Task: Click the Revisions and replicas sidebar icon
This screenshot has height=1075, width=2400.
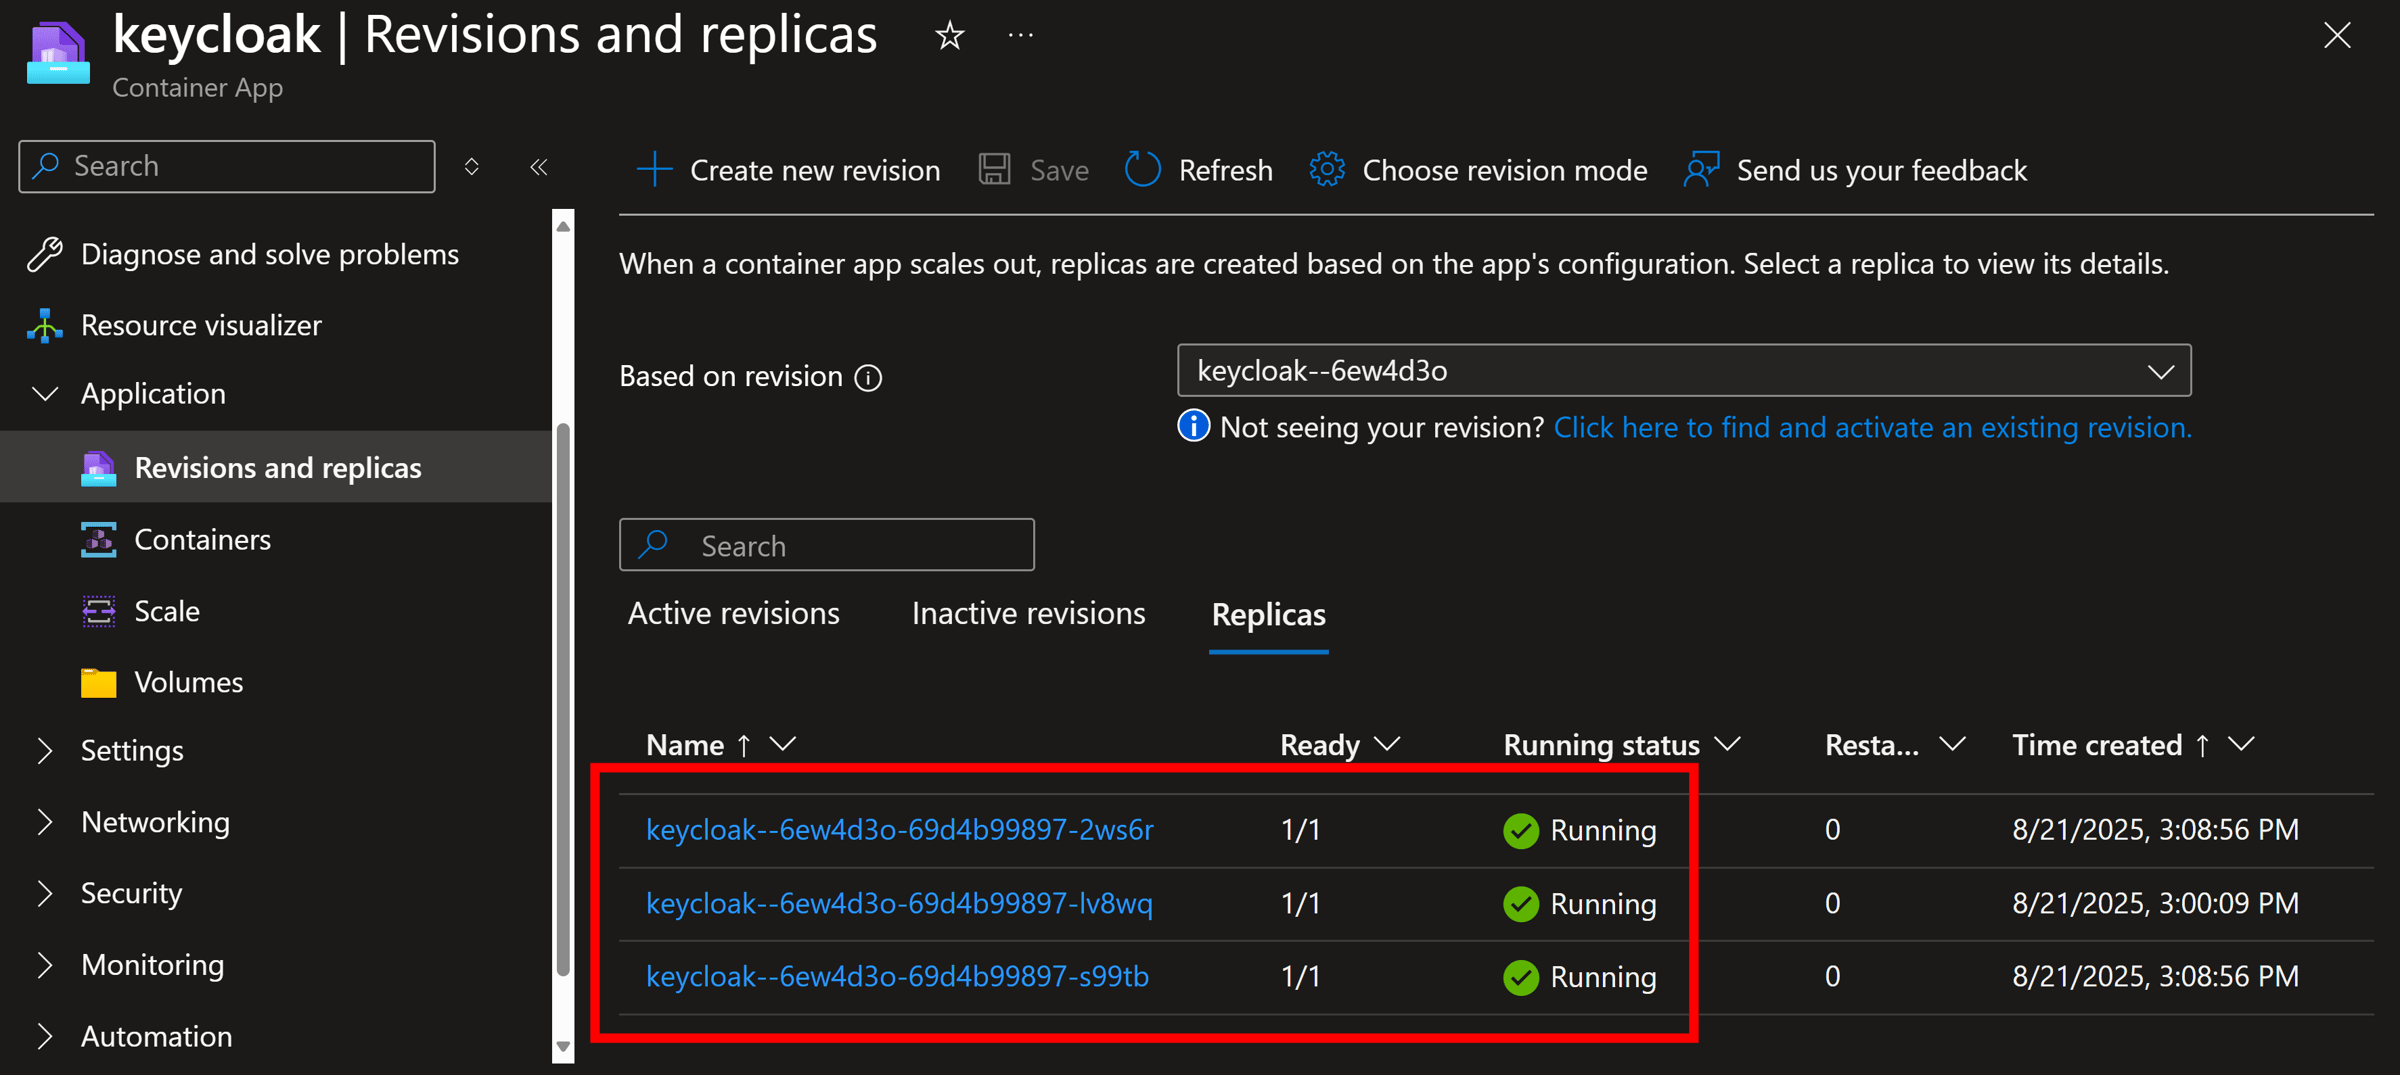Action: pyautogui.click(x=98, y=468)
